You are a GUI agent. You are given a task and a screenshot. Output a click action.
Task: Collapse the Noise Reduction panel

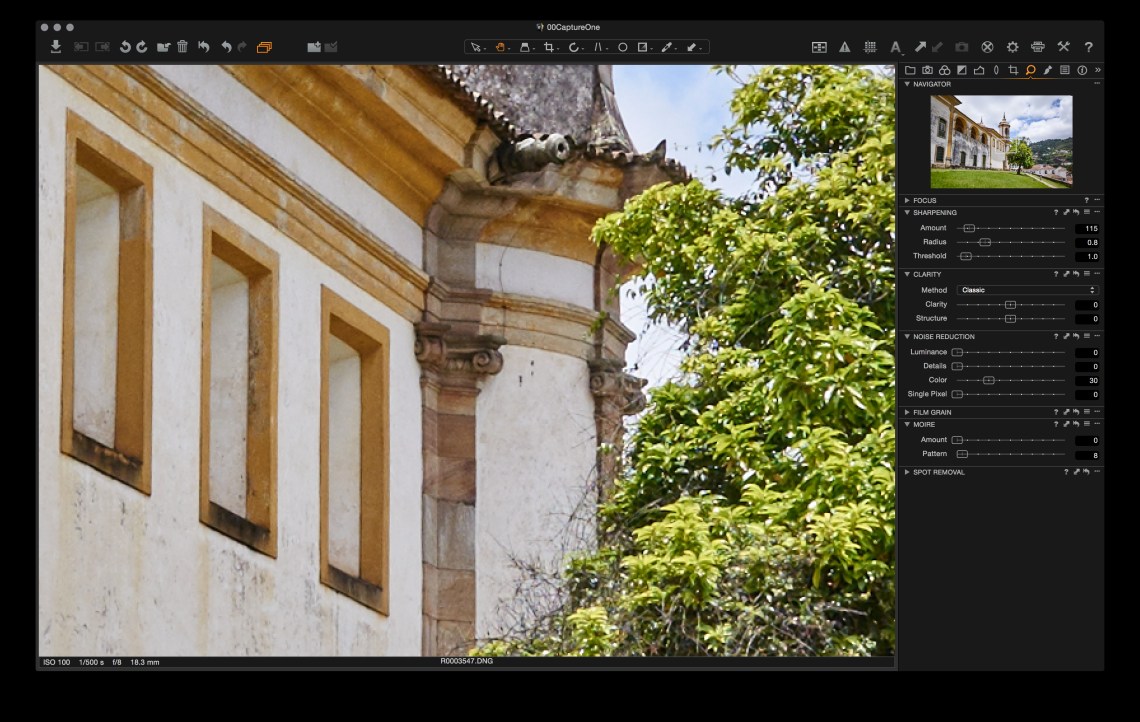(907, 337)
